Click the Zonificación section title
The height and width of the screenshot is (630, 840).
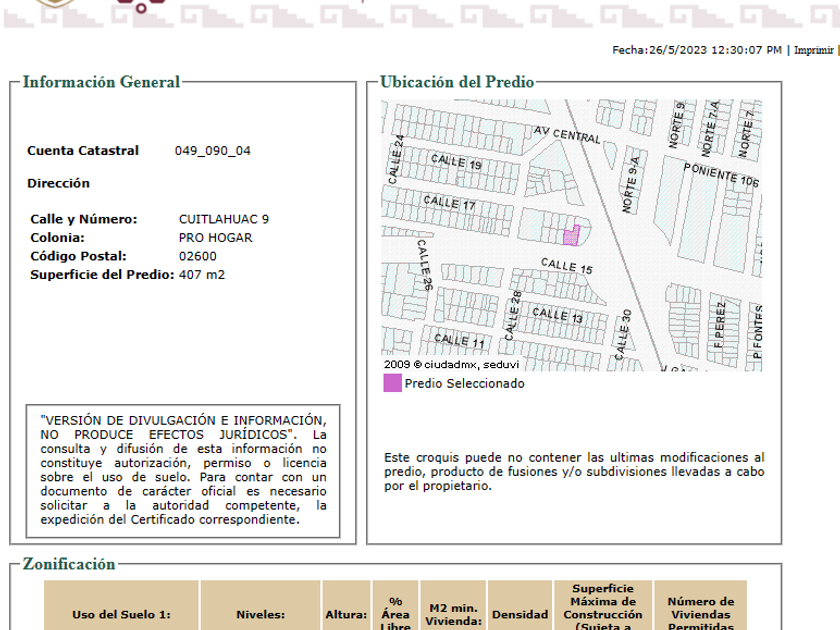69,564
